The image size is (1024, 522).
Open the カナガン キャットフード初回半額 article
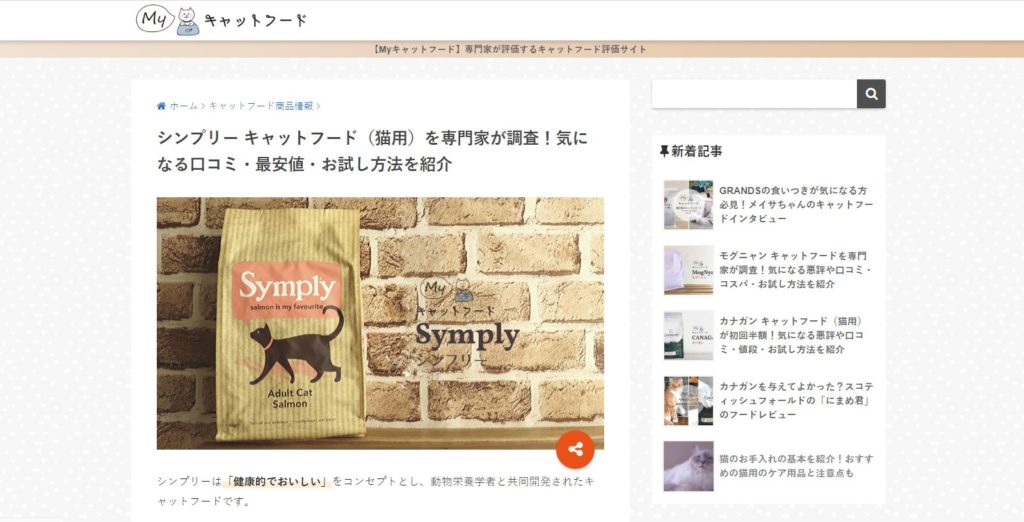pos(792,335)
